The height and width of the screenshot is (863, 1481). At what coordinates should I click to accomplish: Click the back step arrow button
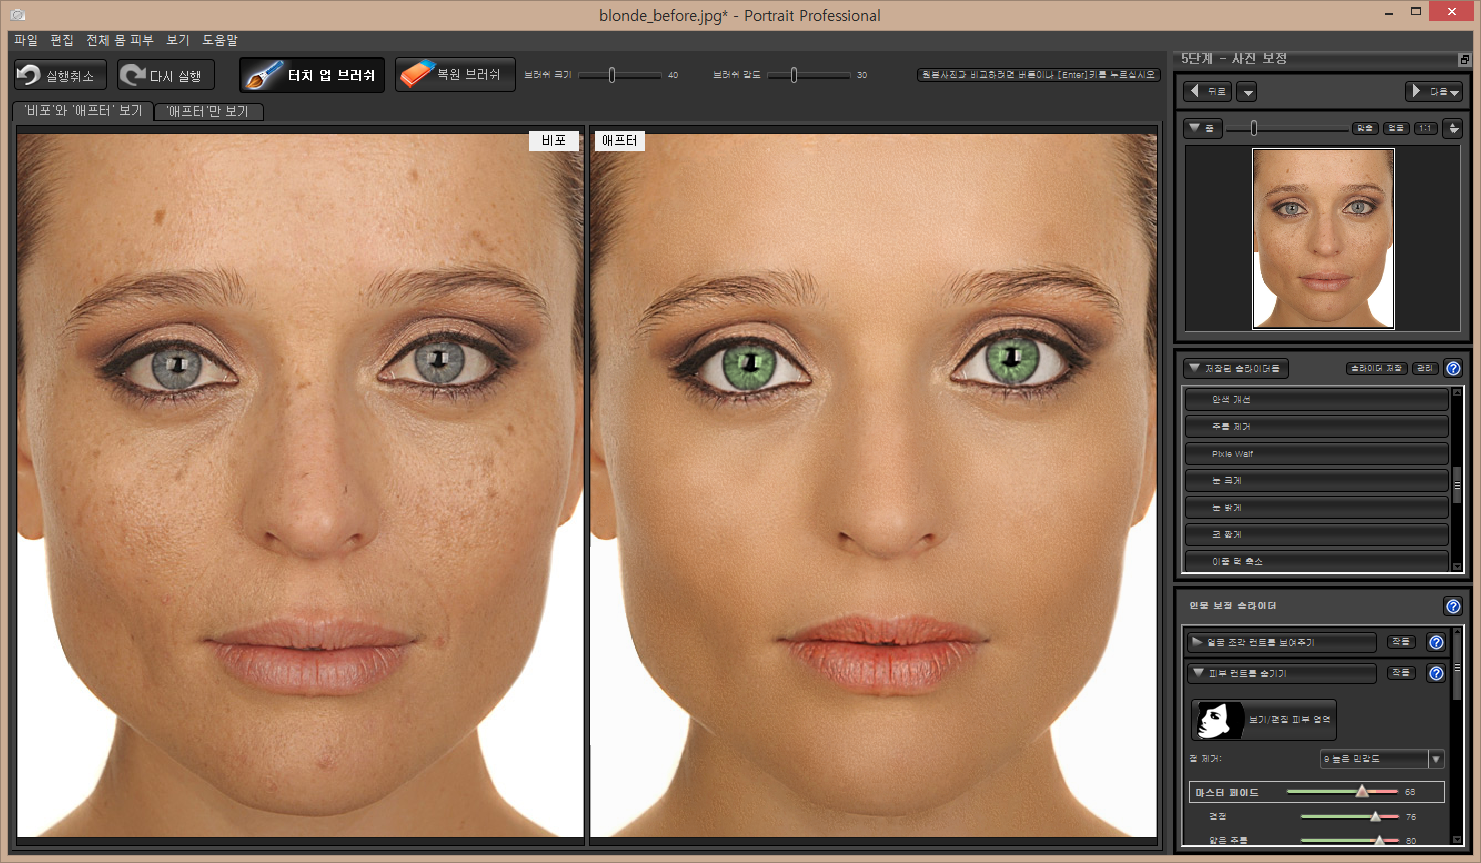click(x=1207, y=91)
